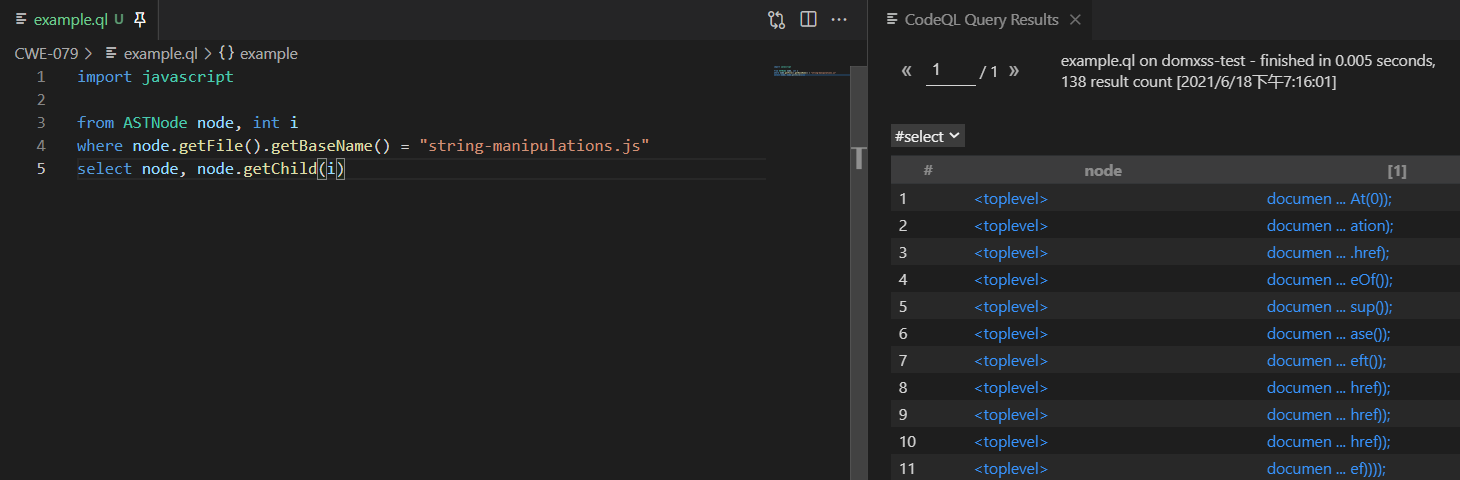1460x480 pixels.
Task: Click 'getChild' in the select line
Action: coord(280,169)
